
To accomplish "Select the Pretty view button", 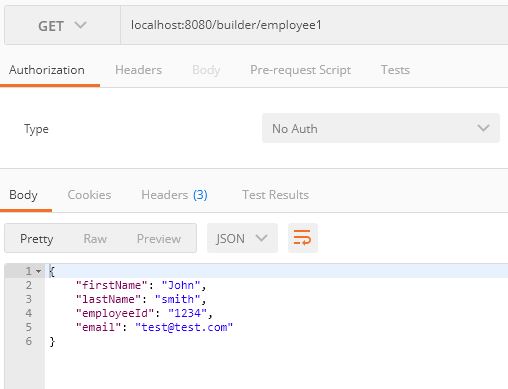I will coord(37,239).
